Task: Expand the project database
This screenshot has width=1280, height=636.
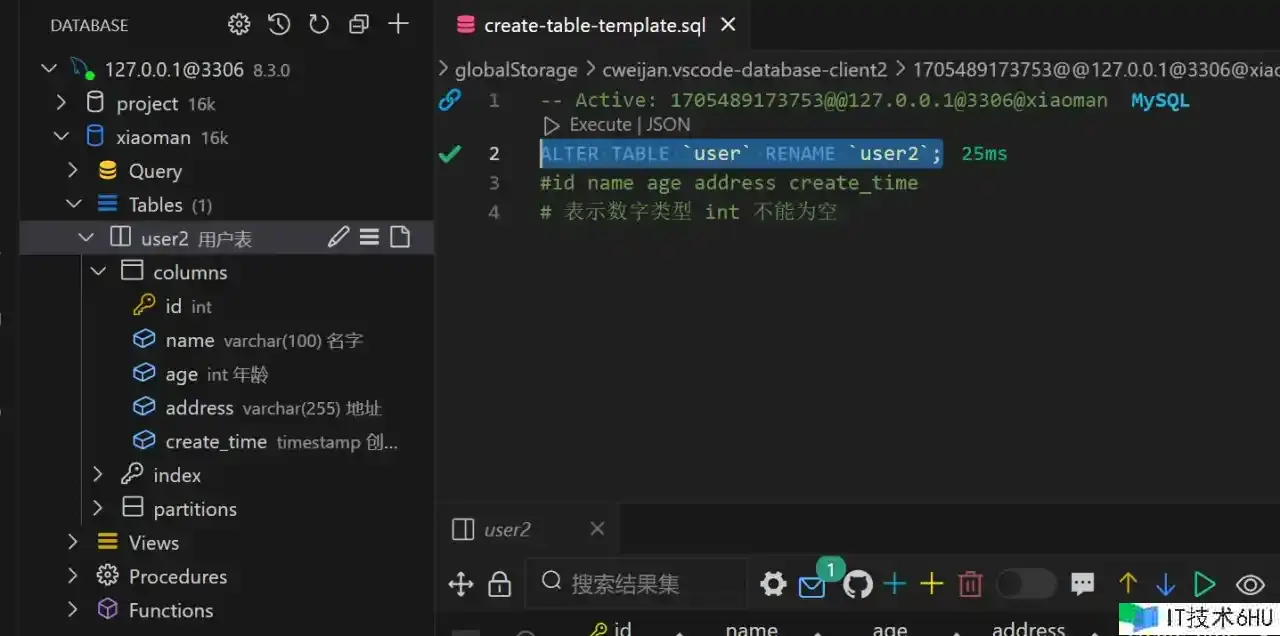Action: (61, 103)
